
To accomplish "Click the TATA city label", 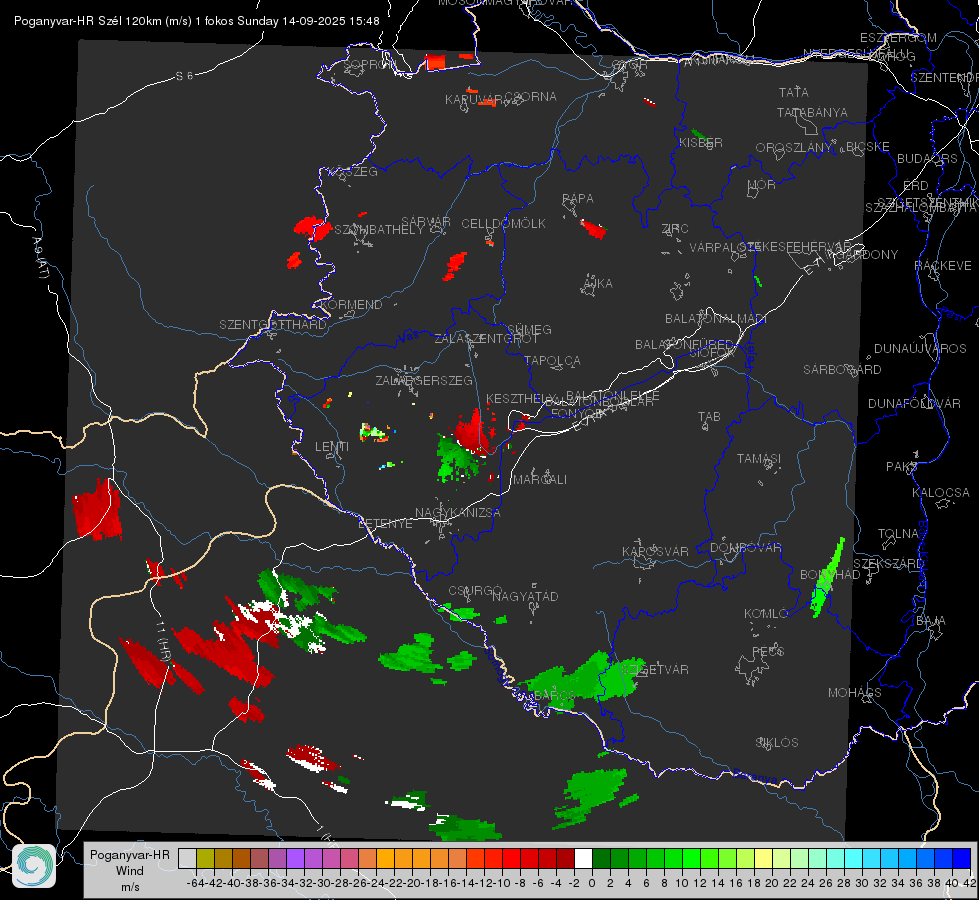I will 794,92.
